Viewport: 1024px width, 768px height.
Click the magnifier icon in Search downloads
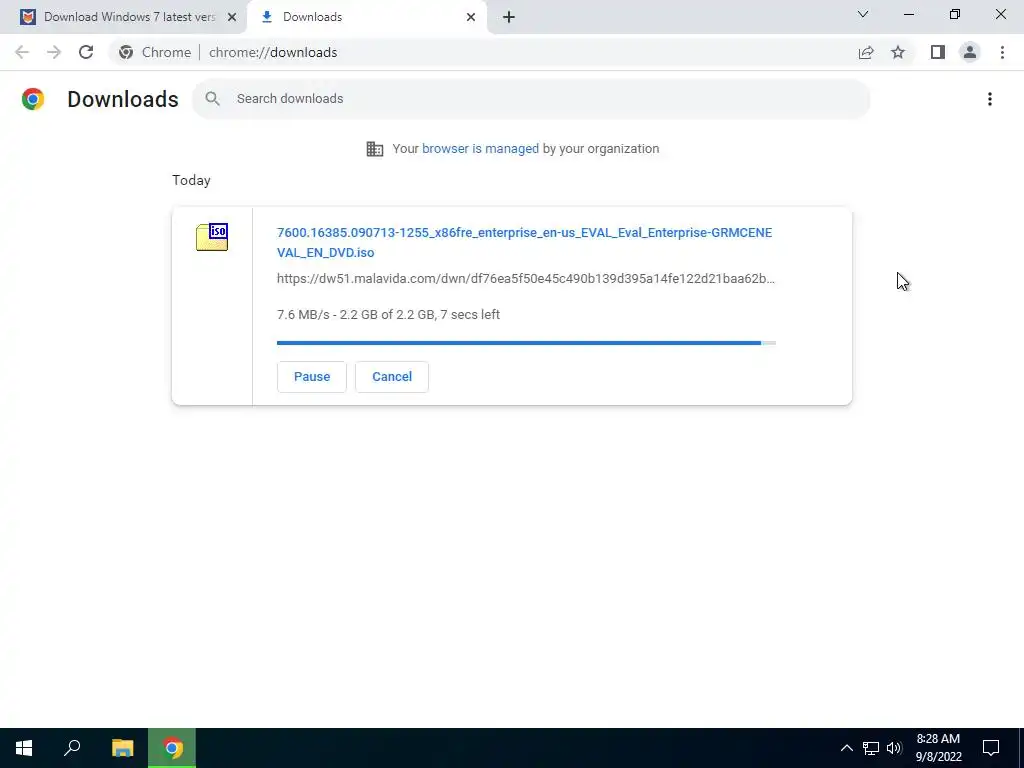(212, 99)
